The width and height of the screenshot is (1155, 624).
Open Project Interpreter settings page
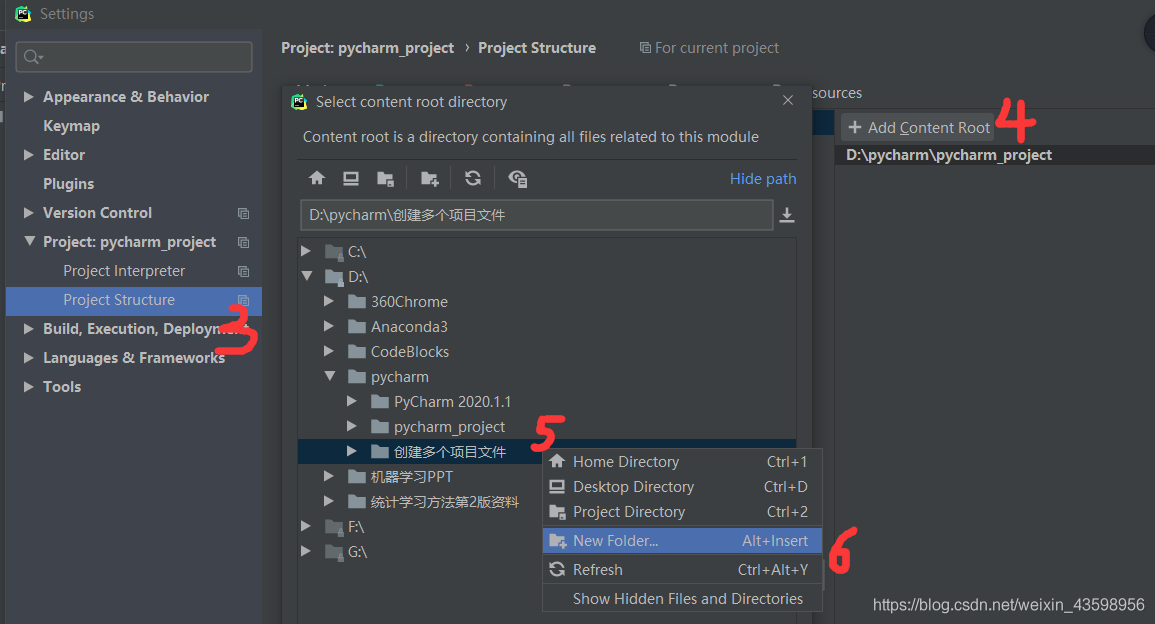coord(124,271)
